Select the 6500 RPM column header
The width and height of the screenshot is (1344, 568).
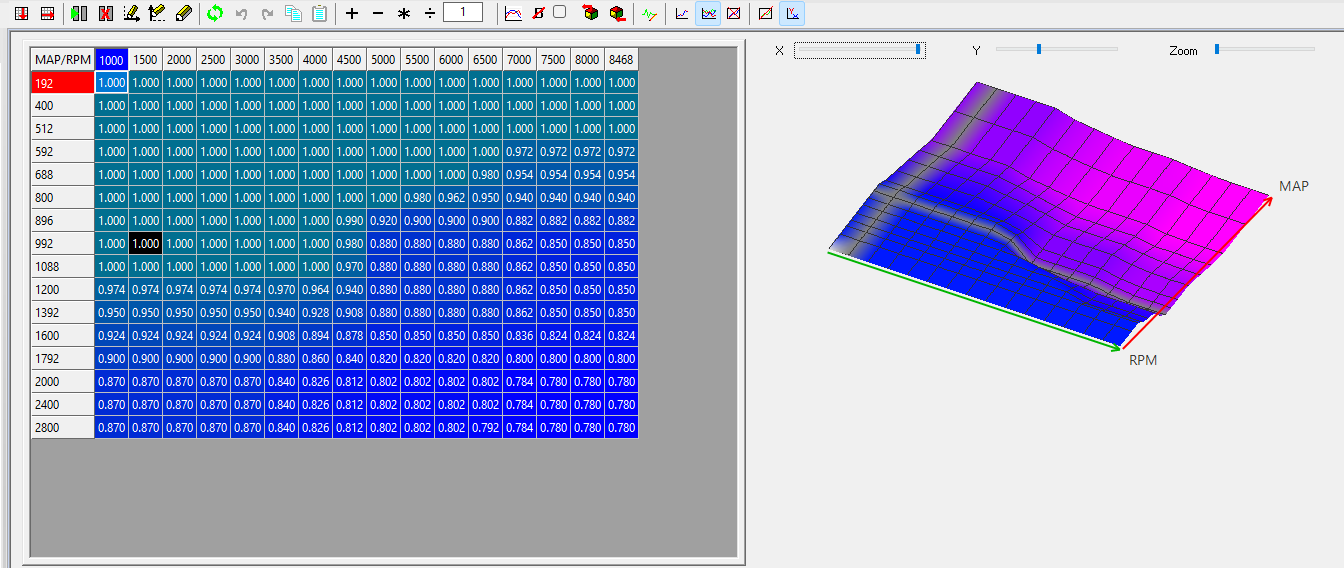click(x=485, y=59)
